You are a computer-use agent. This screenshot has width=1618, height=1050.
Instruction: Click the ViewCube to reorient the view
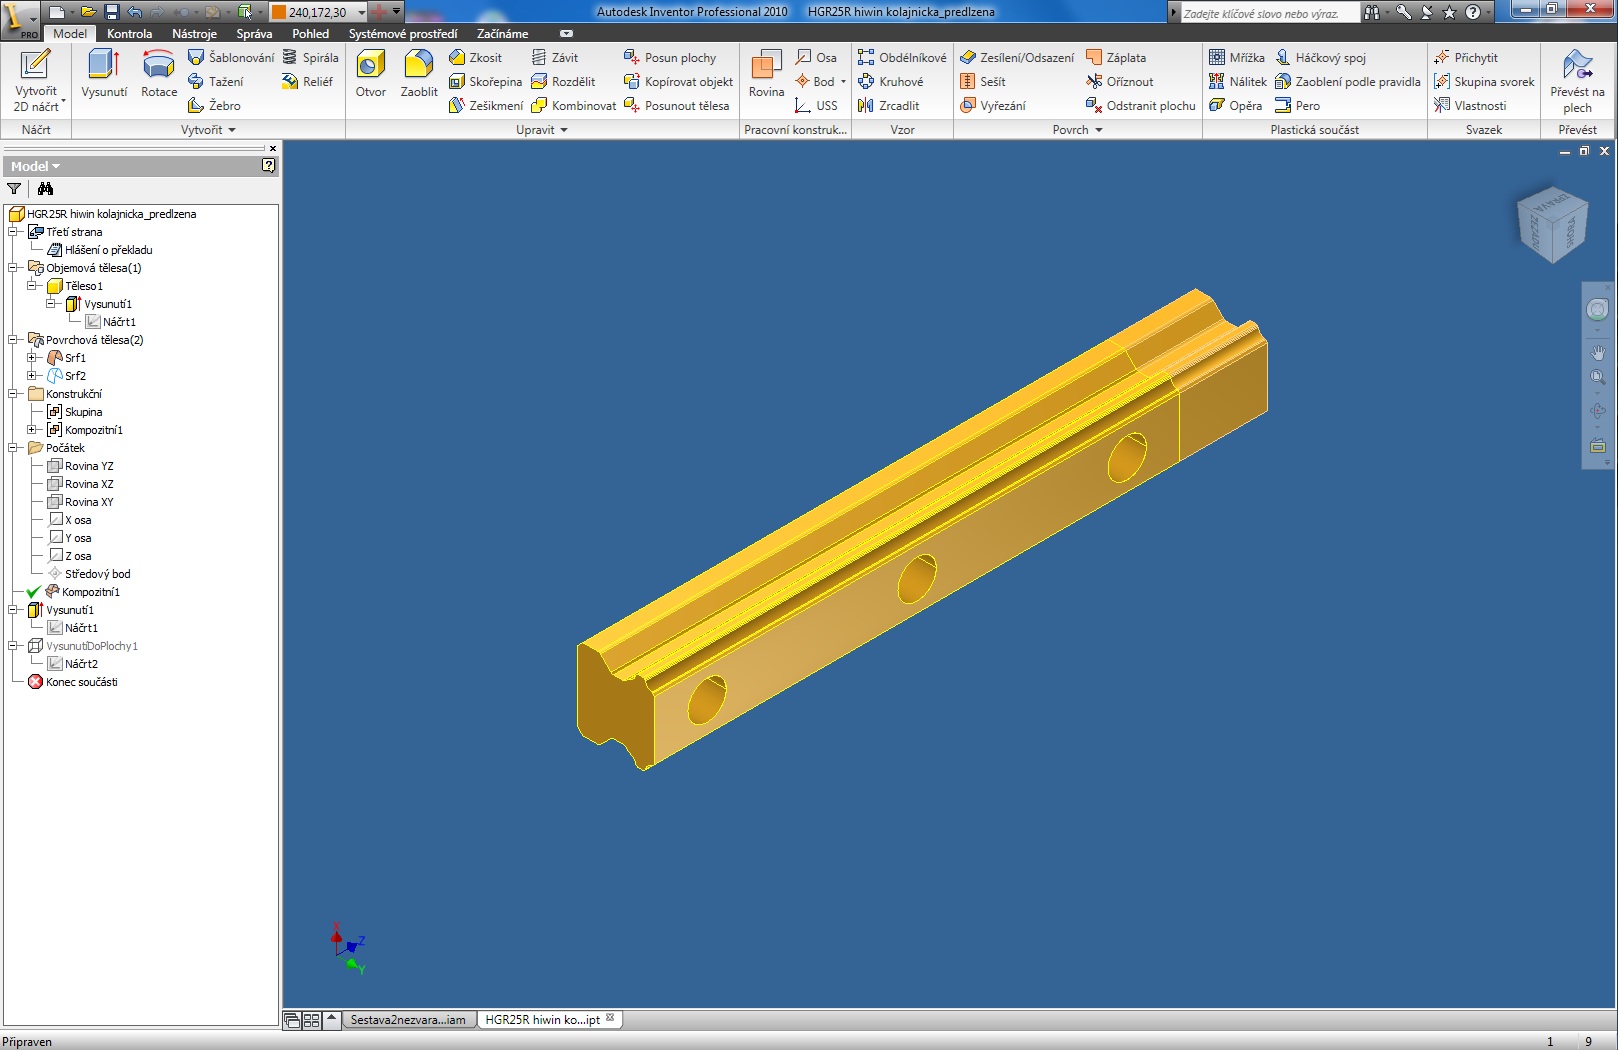(1551, 225)
